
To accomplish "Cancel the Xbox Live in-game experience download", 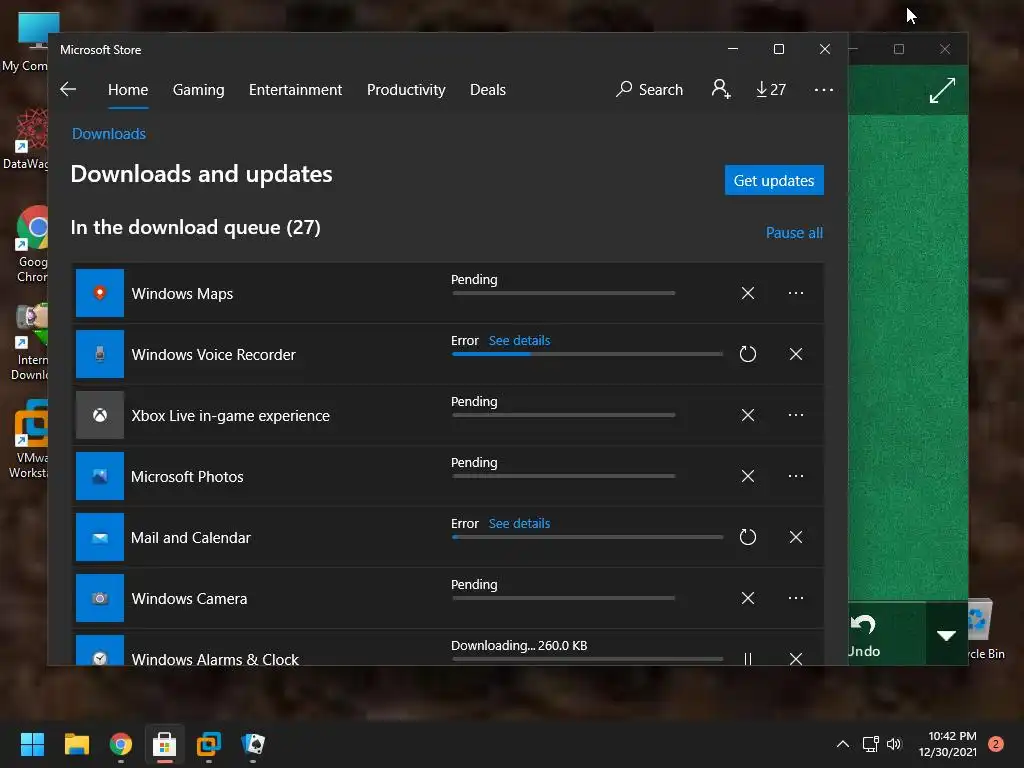I will click(748, 415).
